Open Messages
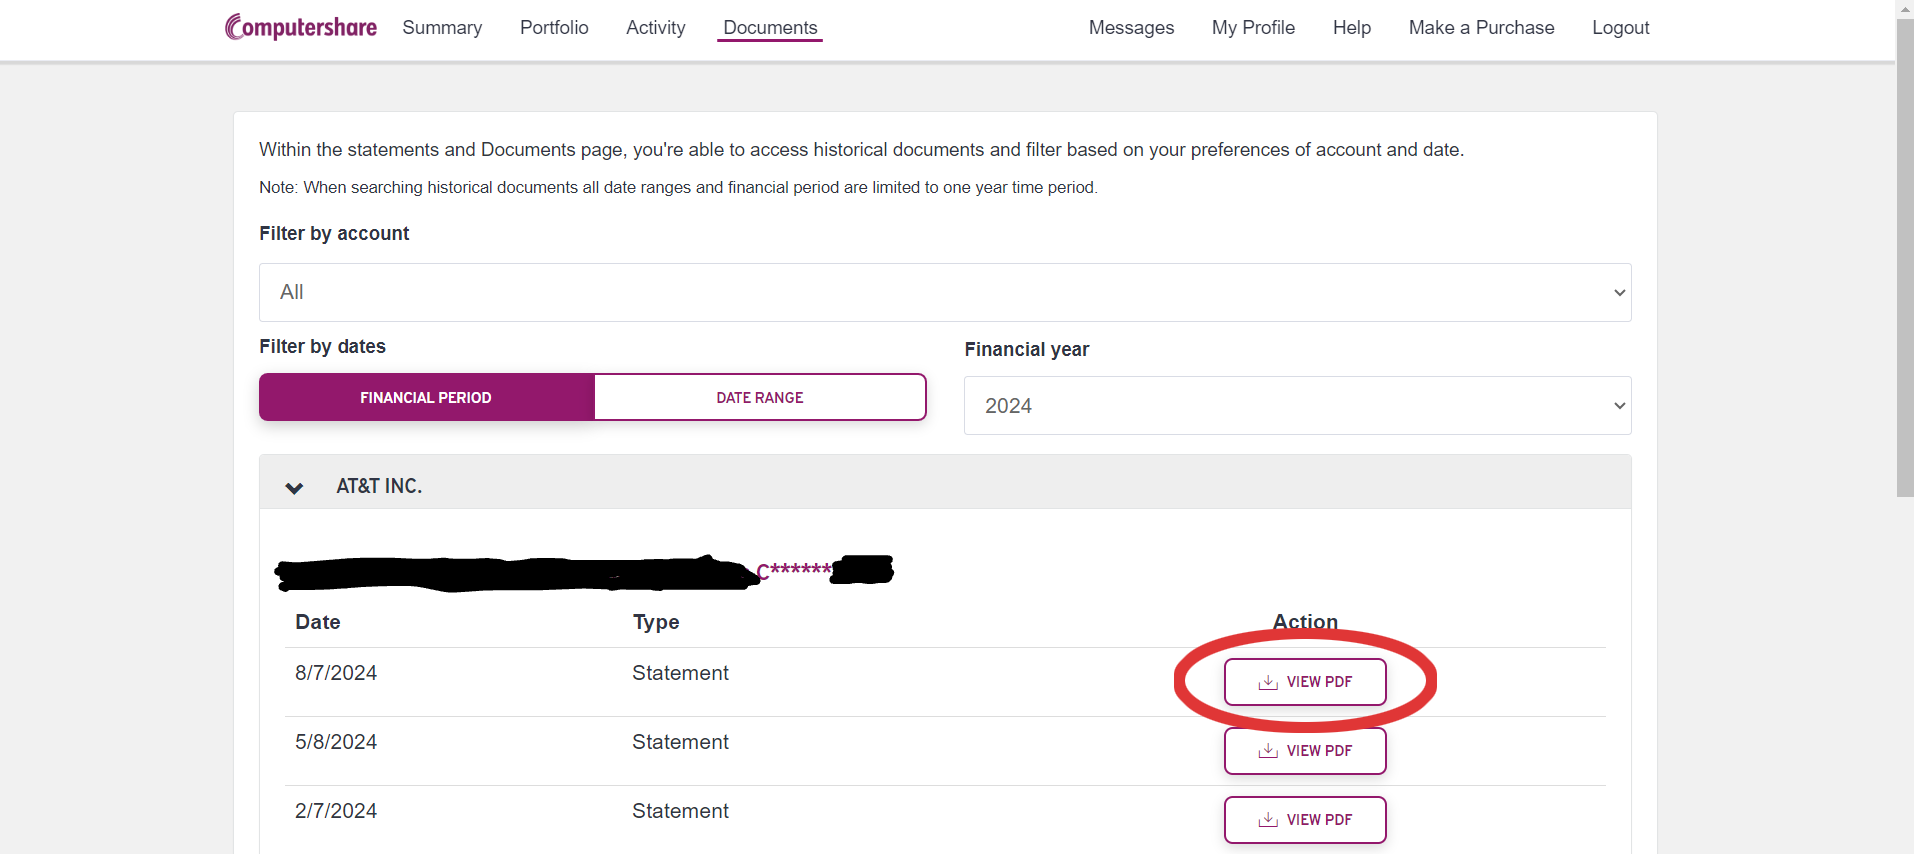The image size is (1914, 854). coord(1131,28)
